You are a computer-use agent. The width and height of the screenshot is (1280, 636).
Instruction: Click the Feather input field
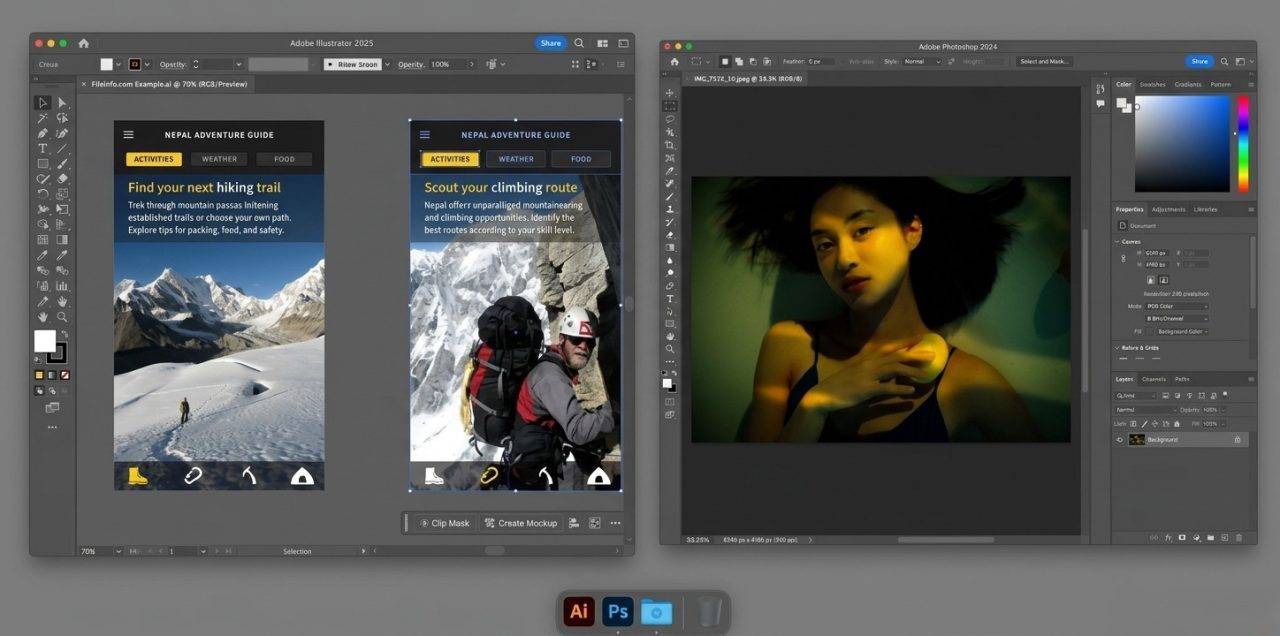point(821,61)
